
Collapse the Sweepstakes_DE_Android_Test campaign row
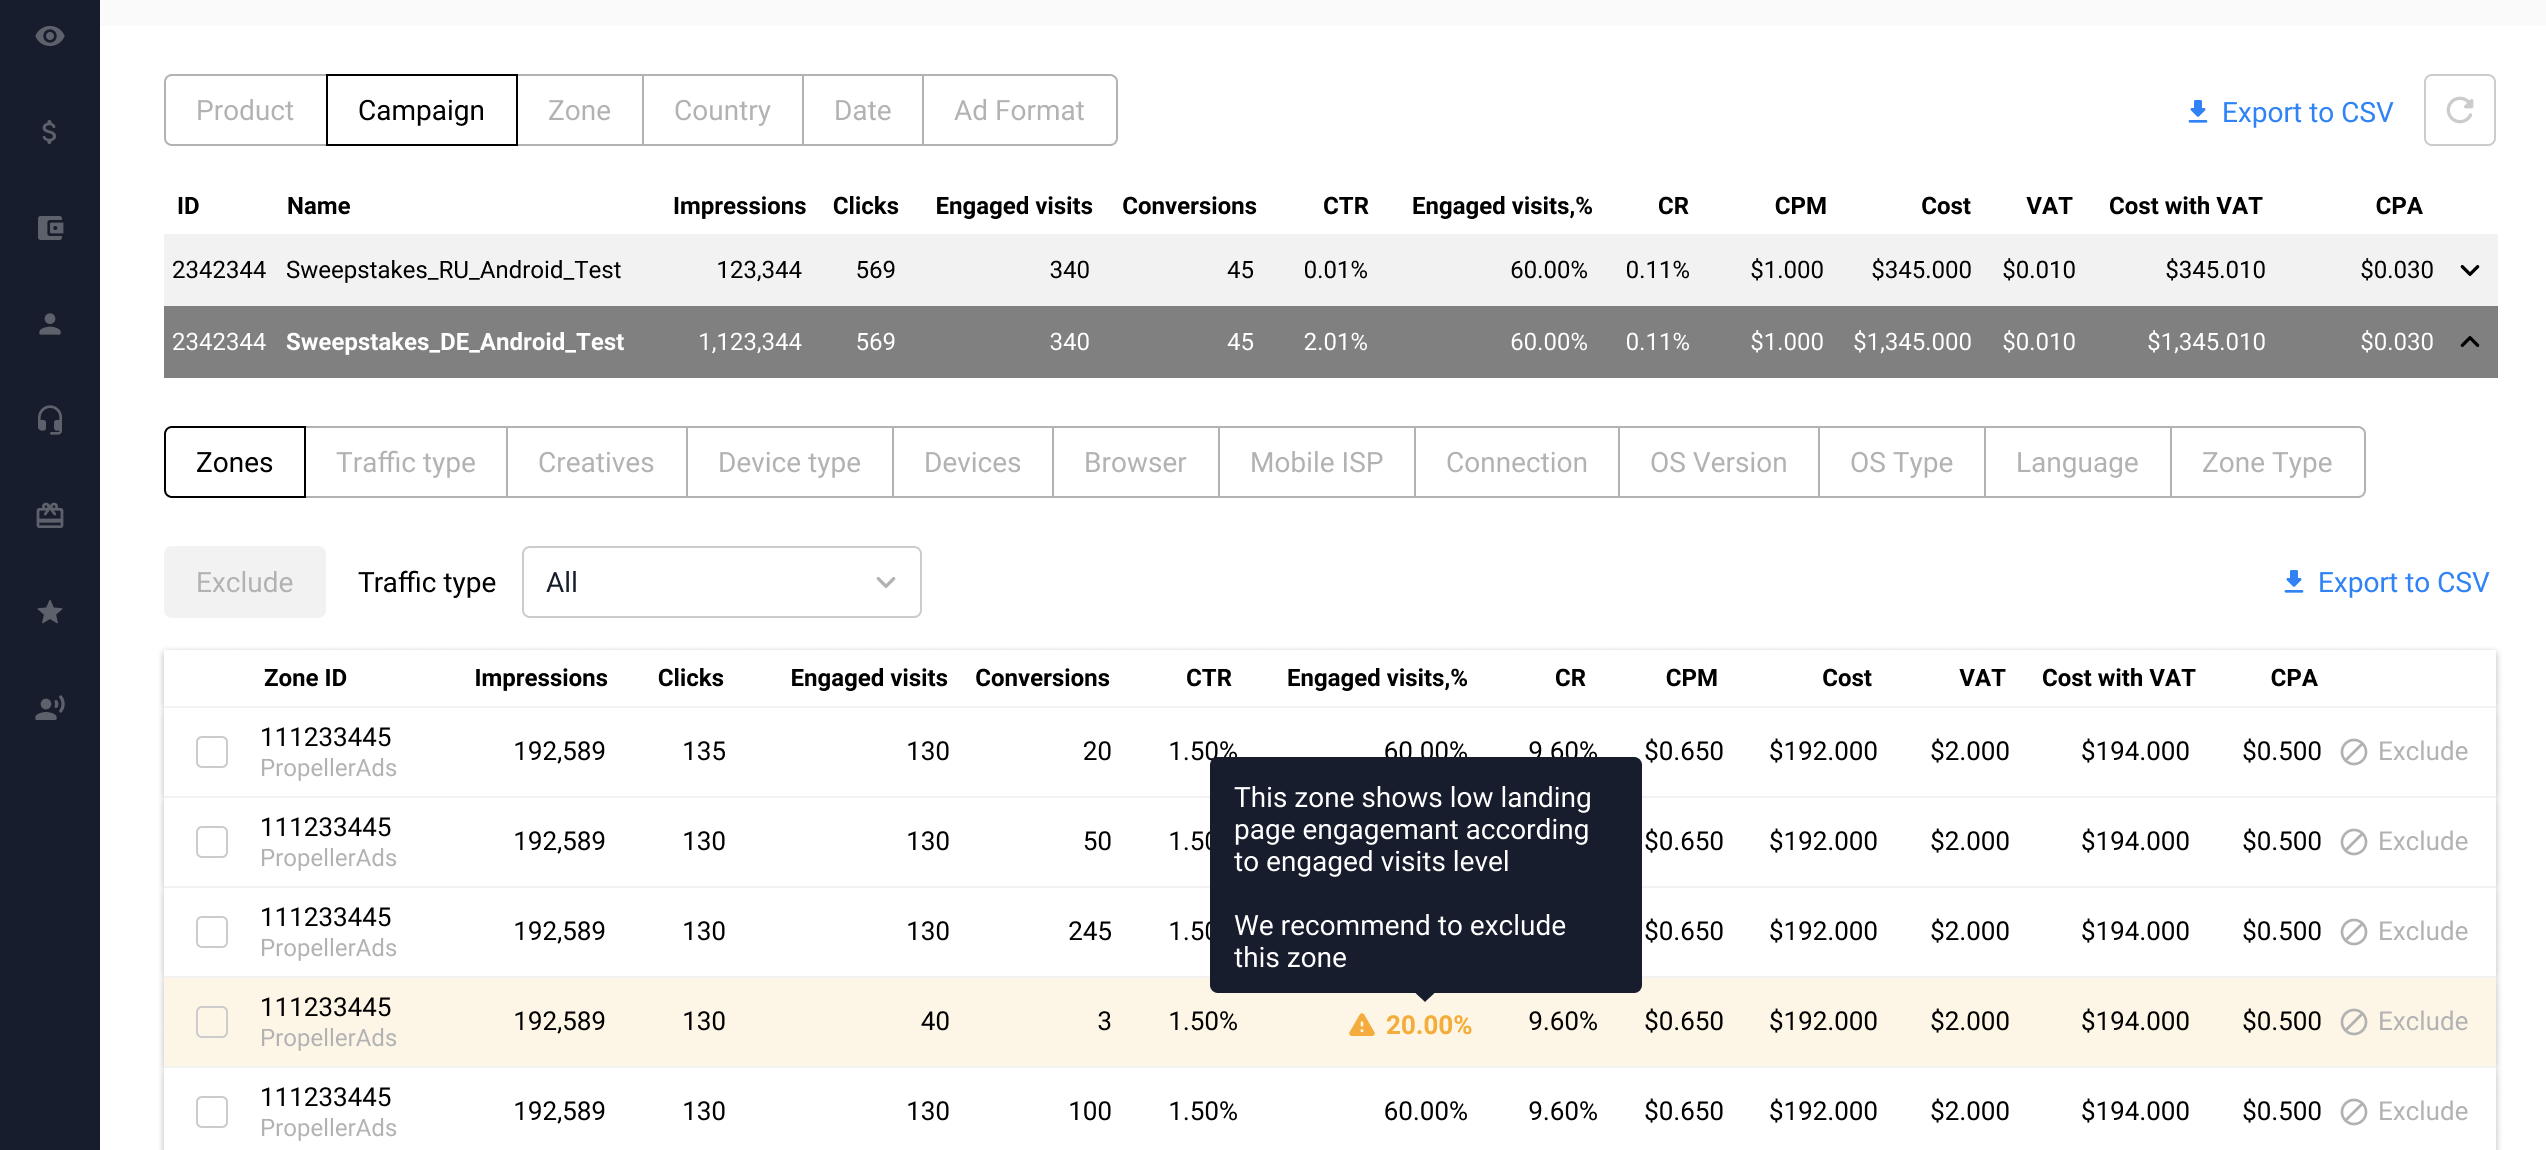[2469, 342]
